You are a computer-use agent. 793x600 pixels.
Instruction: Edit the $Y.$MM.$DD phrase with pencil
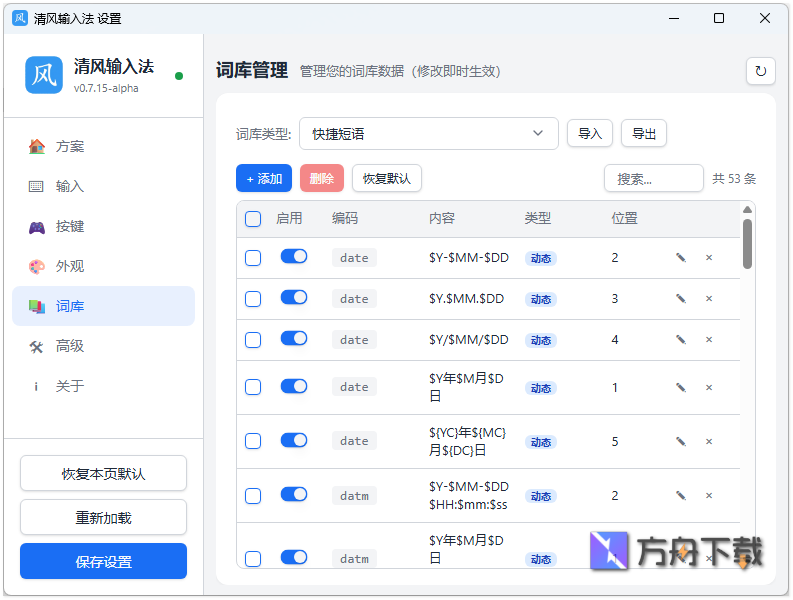[681, 299]
